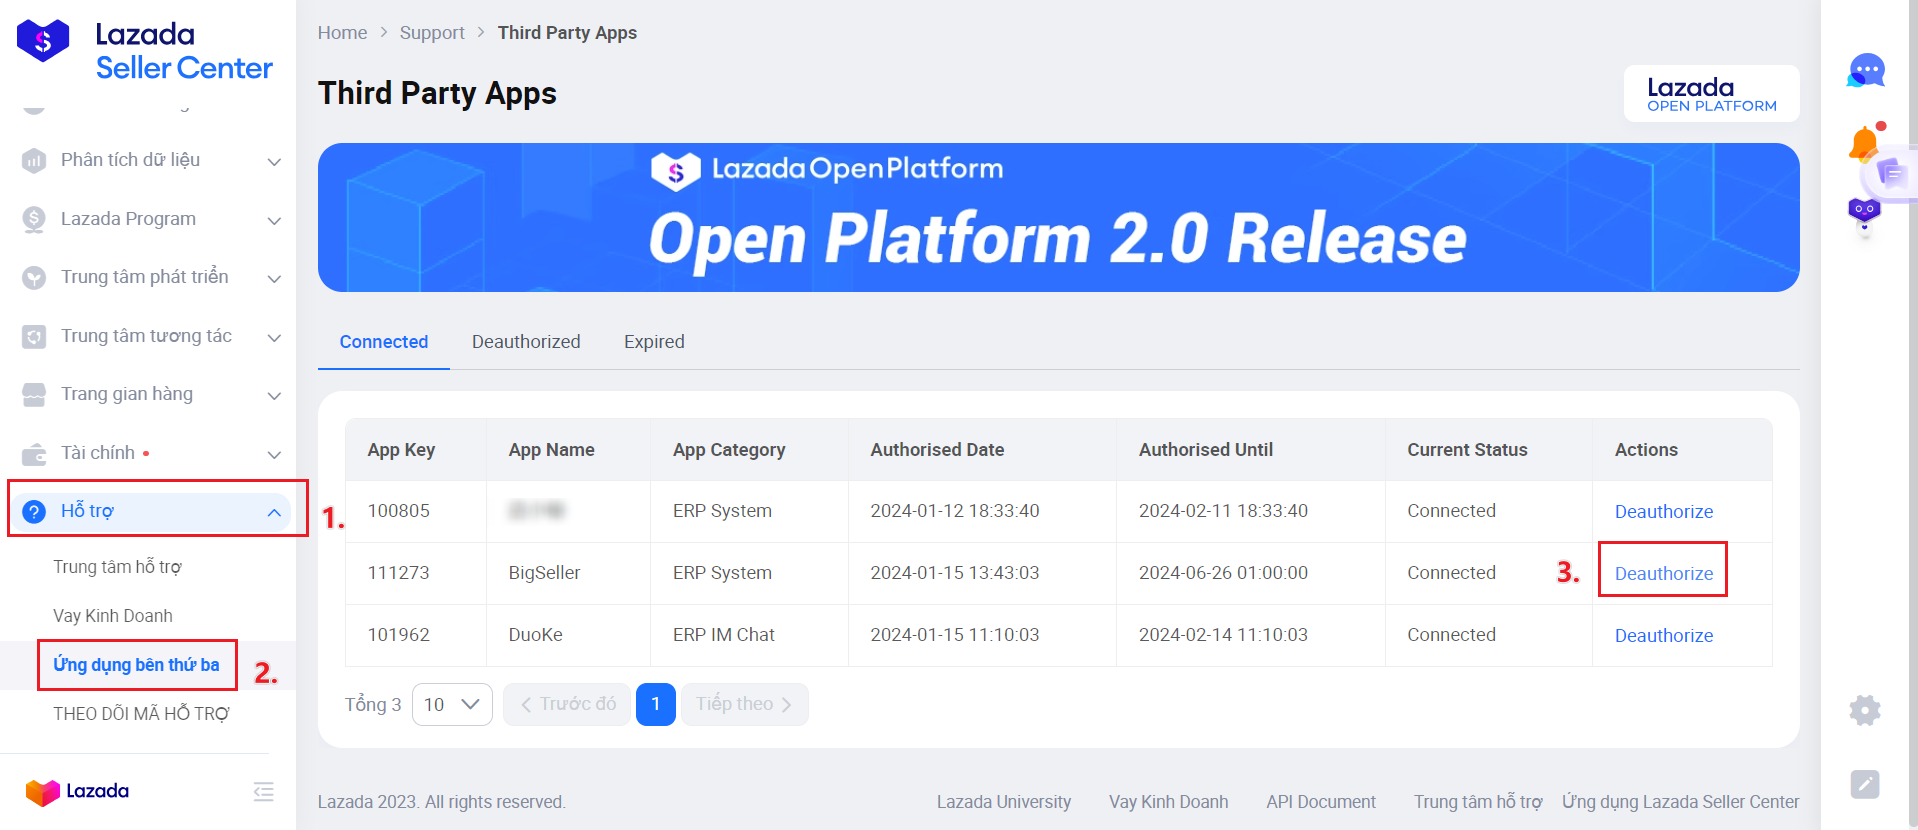Deauthorize the DuoKe app
1918x830 pixels.
coord(1664,636)
